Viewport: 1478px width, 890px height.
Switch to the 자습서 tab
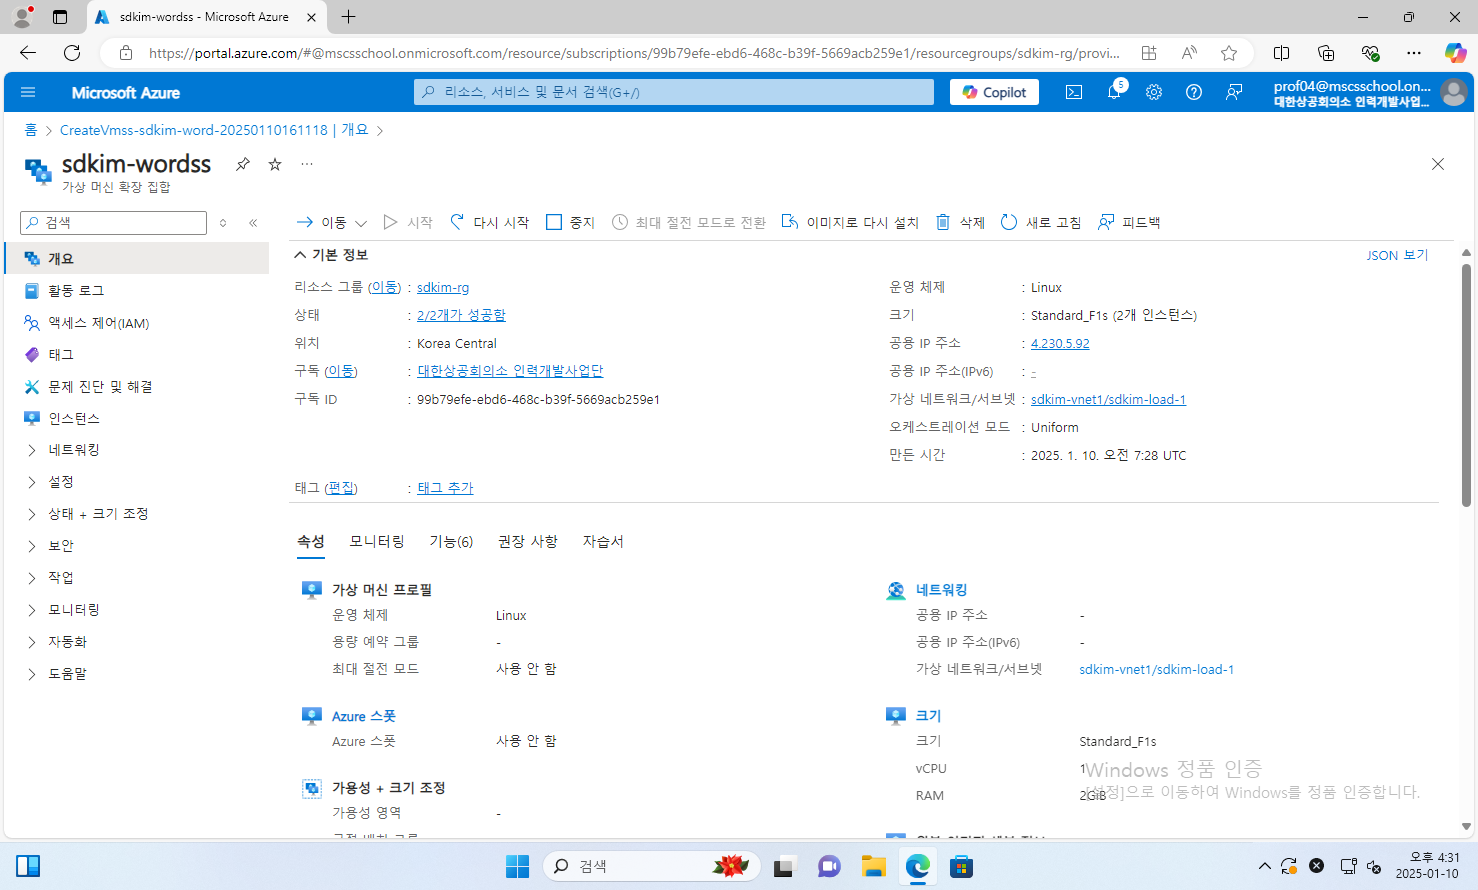click(603, 541)
